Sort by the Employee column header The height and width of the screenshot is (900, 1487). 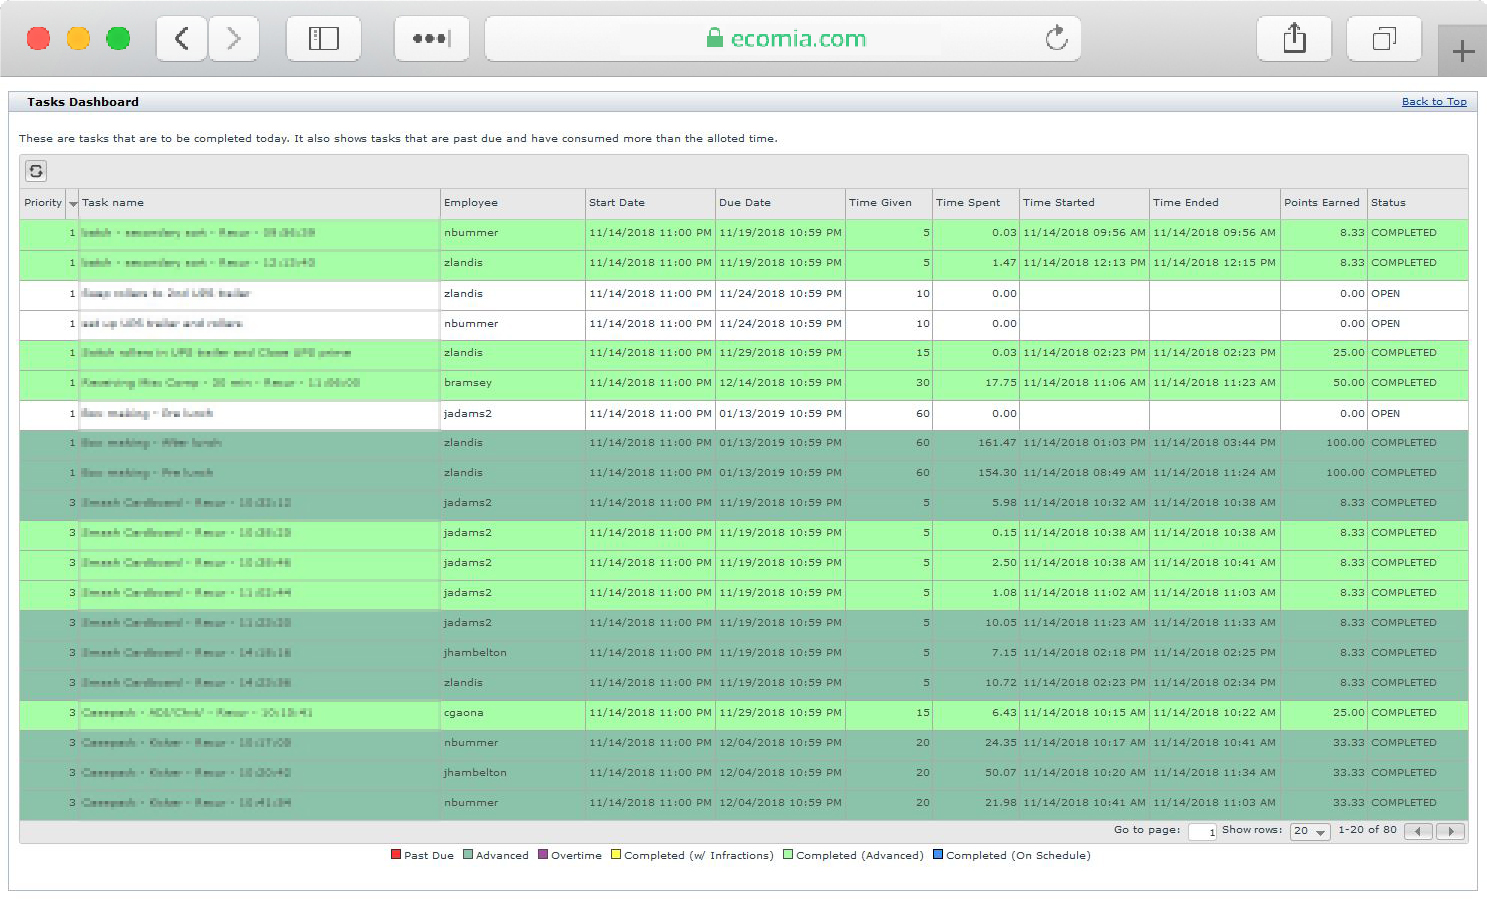[471, 203]
